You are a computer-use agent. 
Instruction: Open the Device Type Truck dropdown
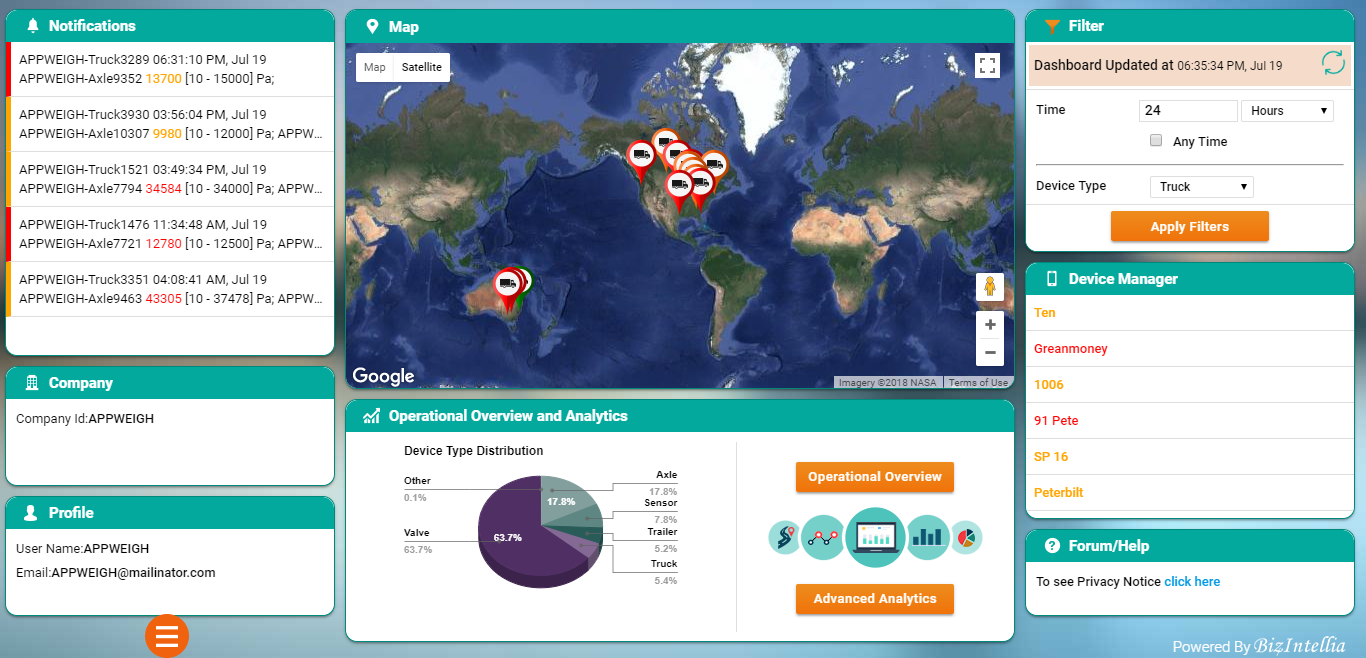coord(1201,187)
